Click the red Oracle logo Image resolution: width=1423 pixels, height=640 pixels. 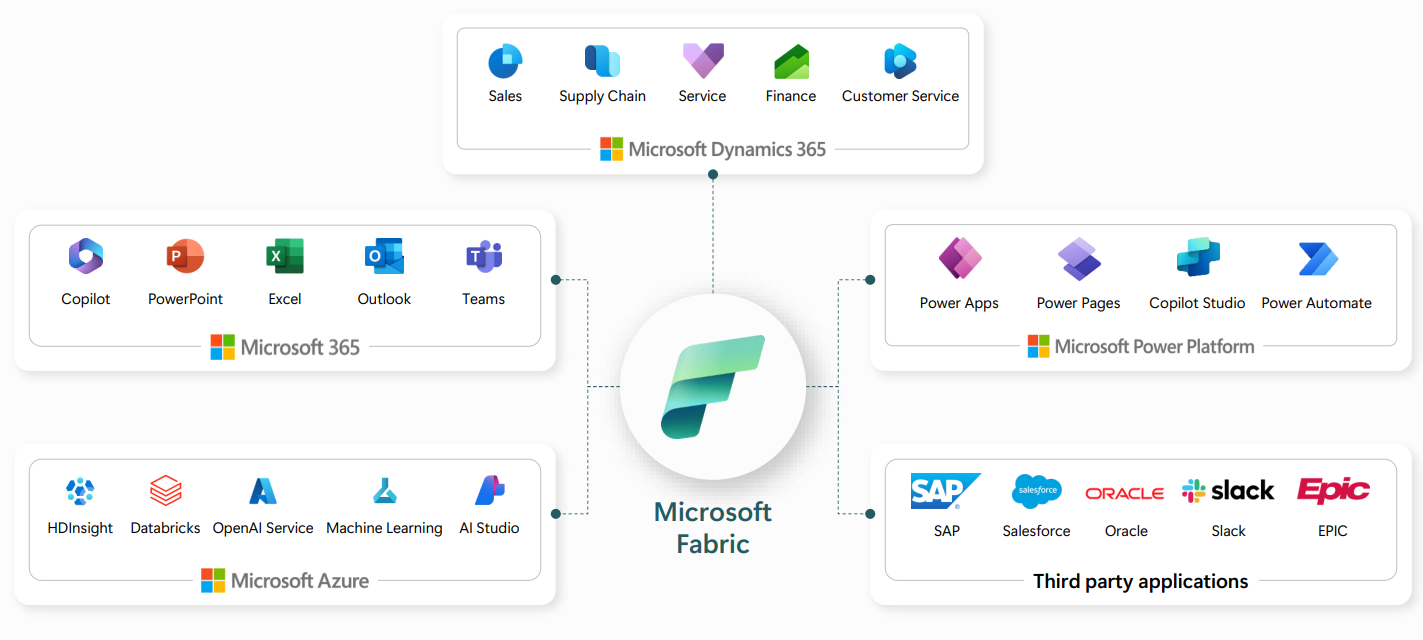[1125, 493]
